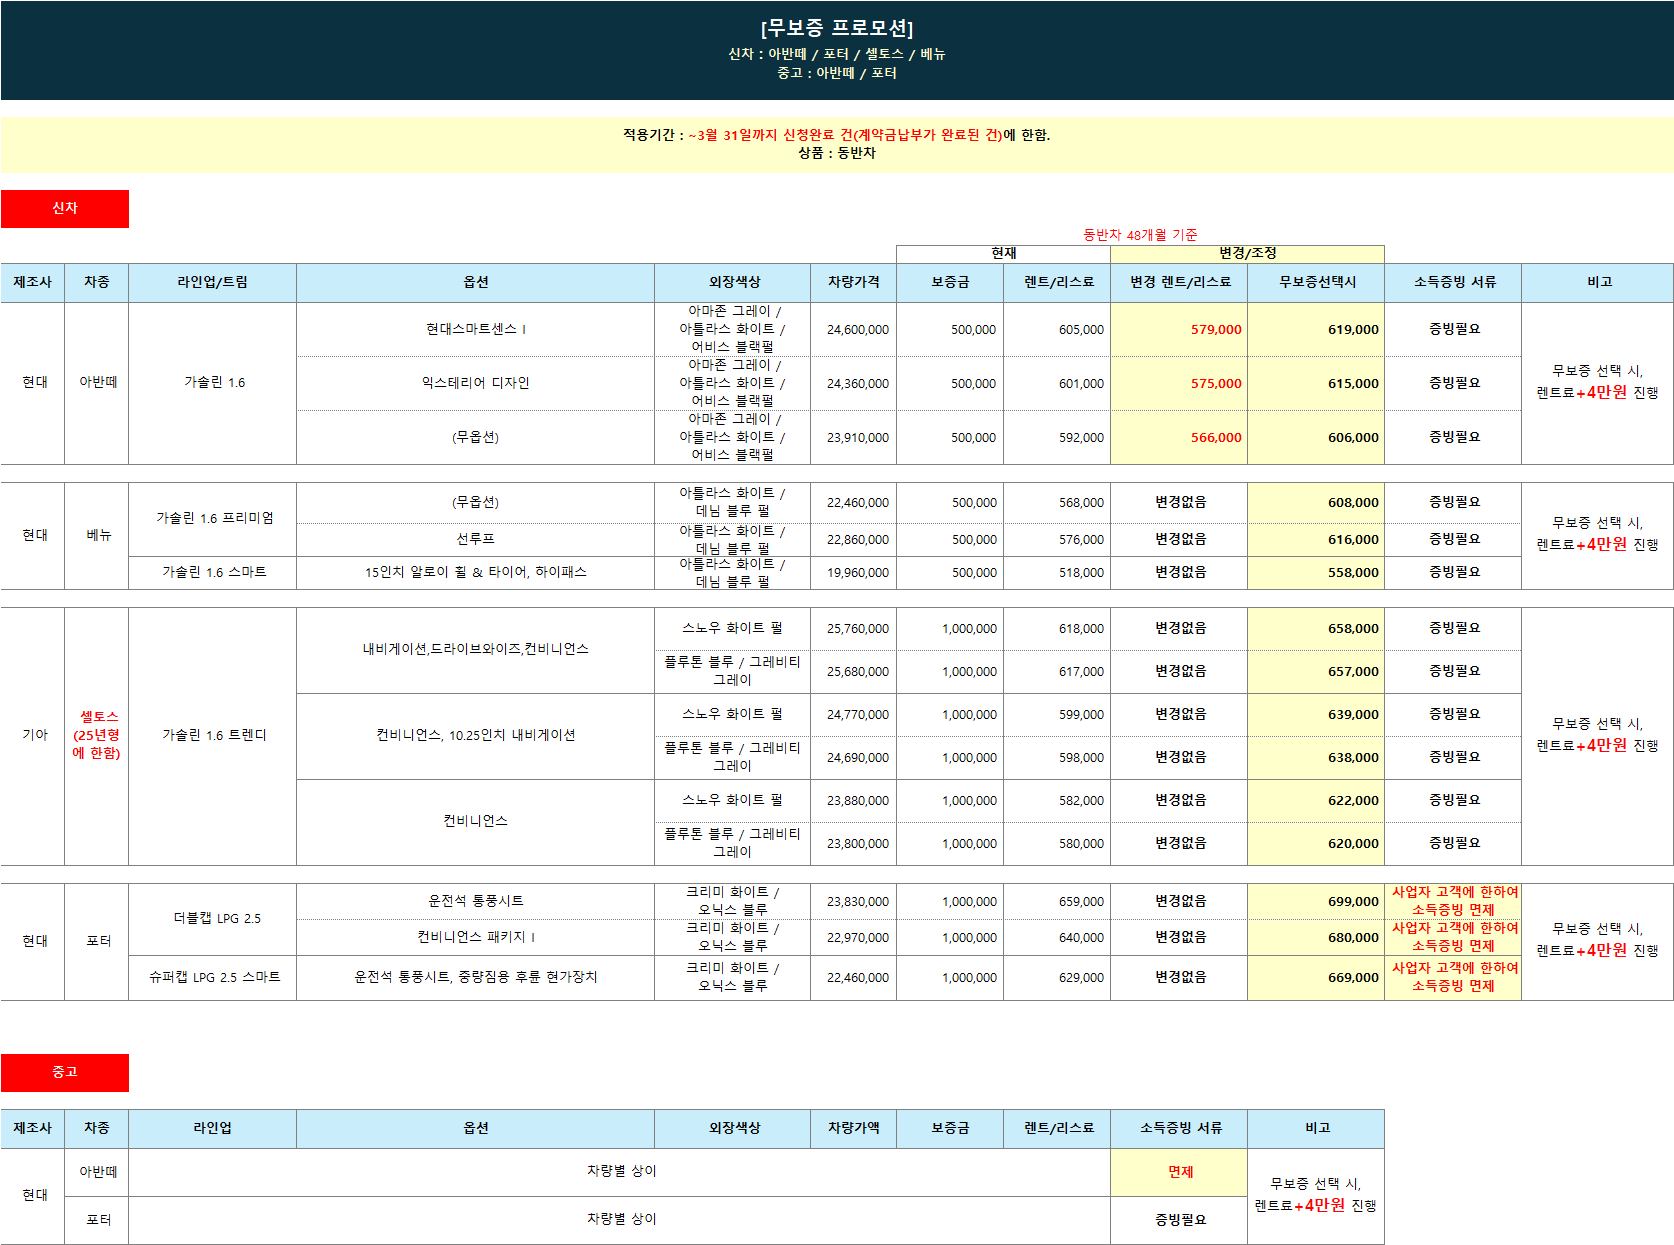Select the 슈퍼캡 LPG 2.5 스마트 cell
The height and width of the screenshot is (1245, 1674).
(x=213, y=977)
